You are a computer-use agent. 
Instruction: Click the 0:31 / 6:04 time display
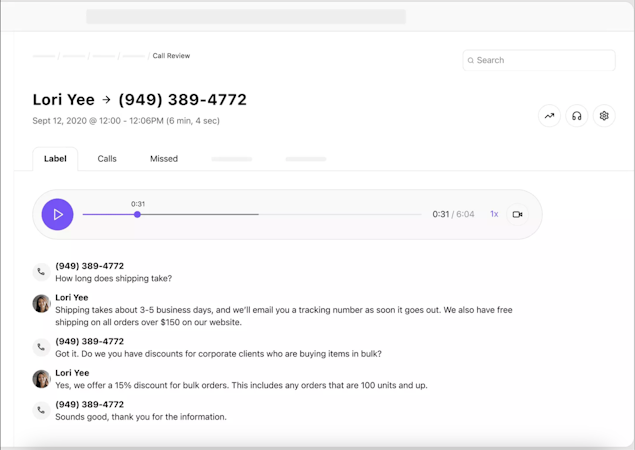tap(453, 214)
